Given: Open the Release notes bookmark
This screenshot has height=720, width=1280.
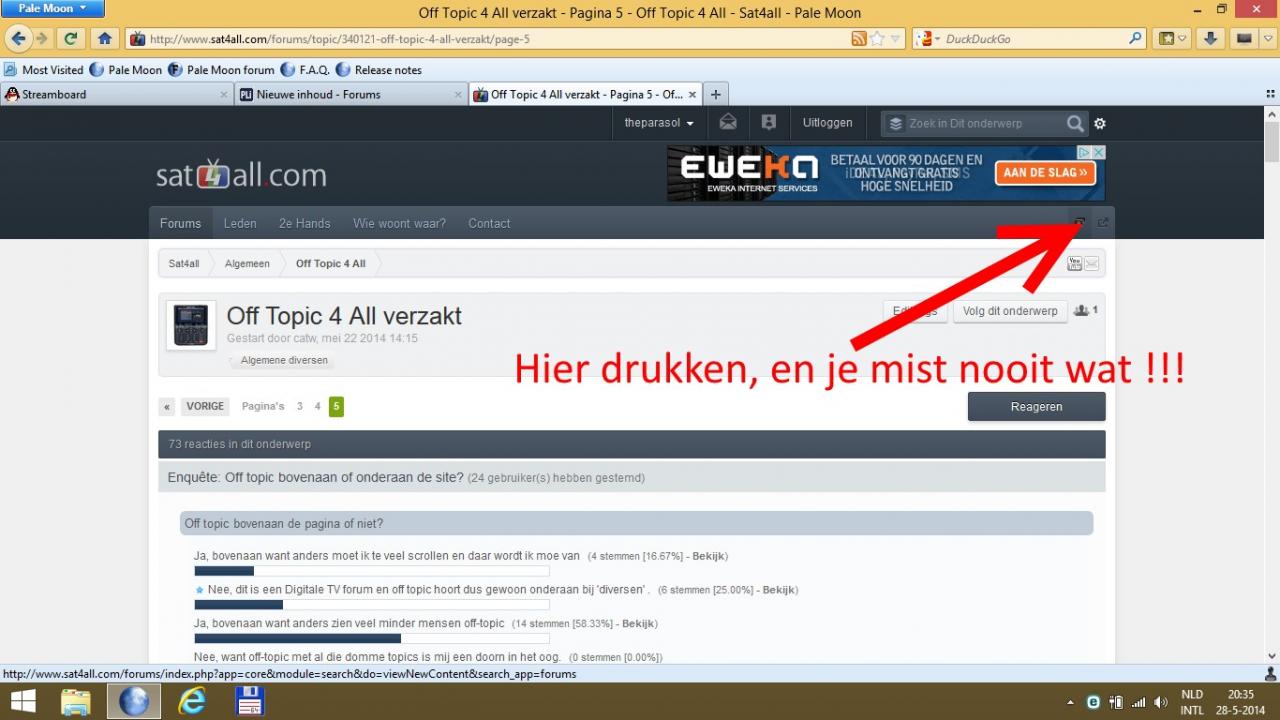Looking at the screenshot, I should click(379, 70).
